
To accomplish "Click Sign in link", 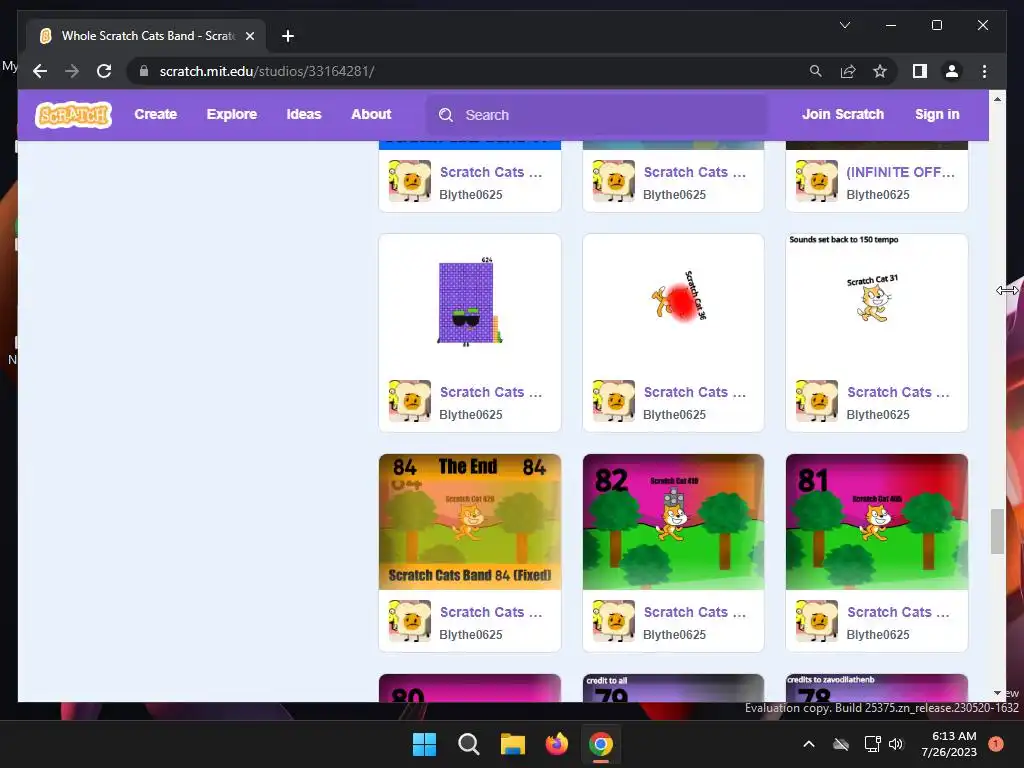I will click(937, 114).
